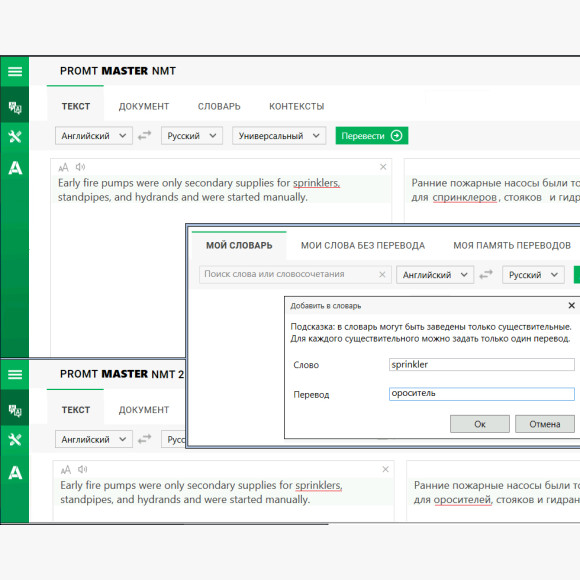This screenshot has width=580, height=580.
Task: Close the Добавить в словарь dialog
Action: (x=571, y=306)
